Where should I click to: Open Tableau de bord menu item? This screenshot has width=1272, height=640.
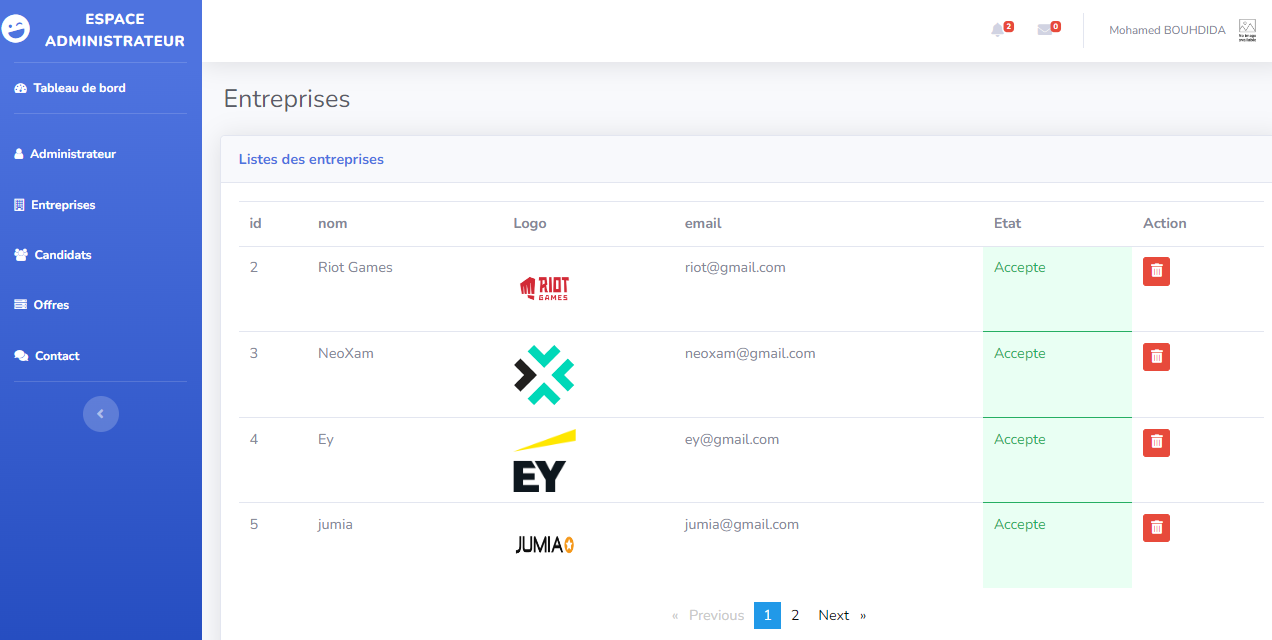(79, 88)
